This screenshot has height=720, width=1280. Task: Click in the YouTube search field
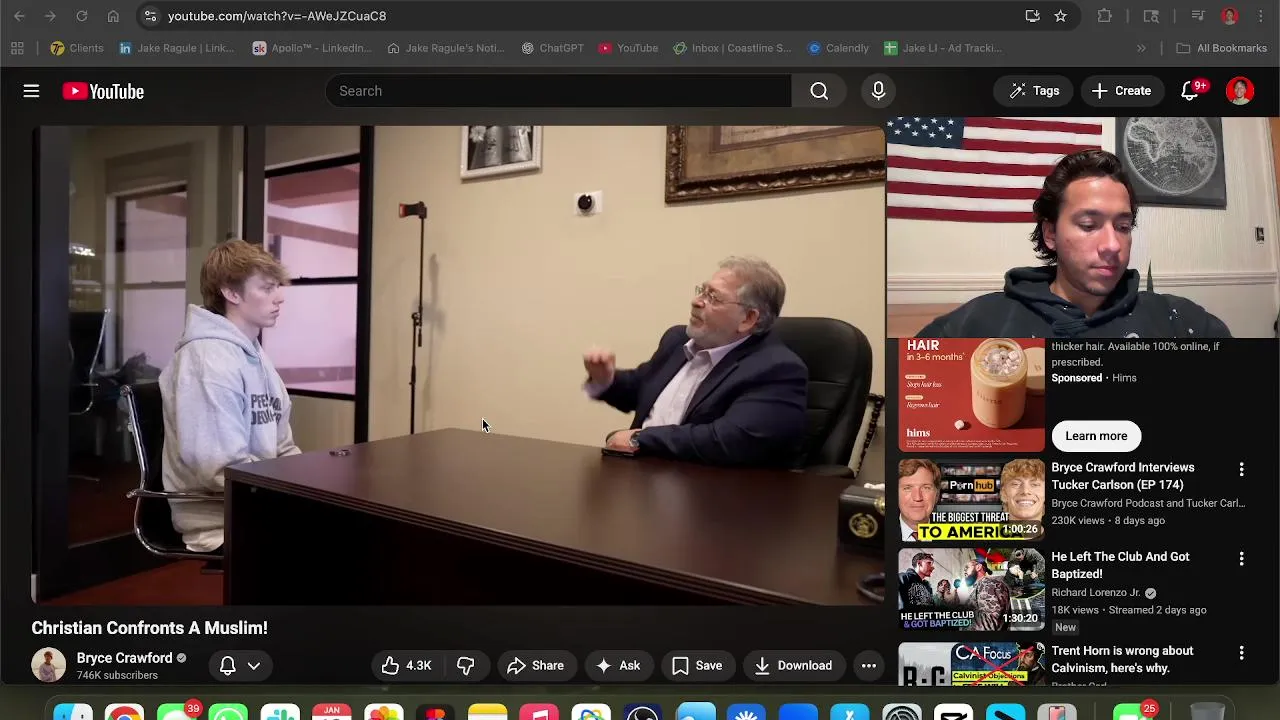(558, 91)
